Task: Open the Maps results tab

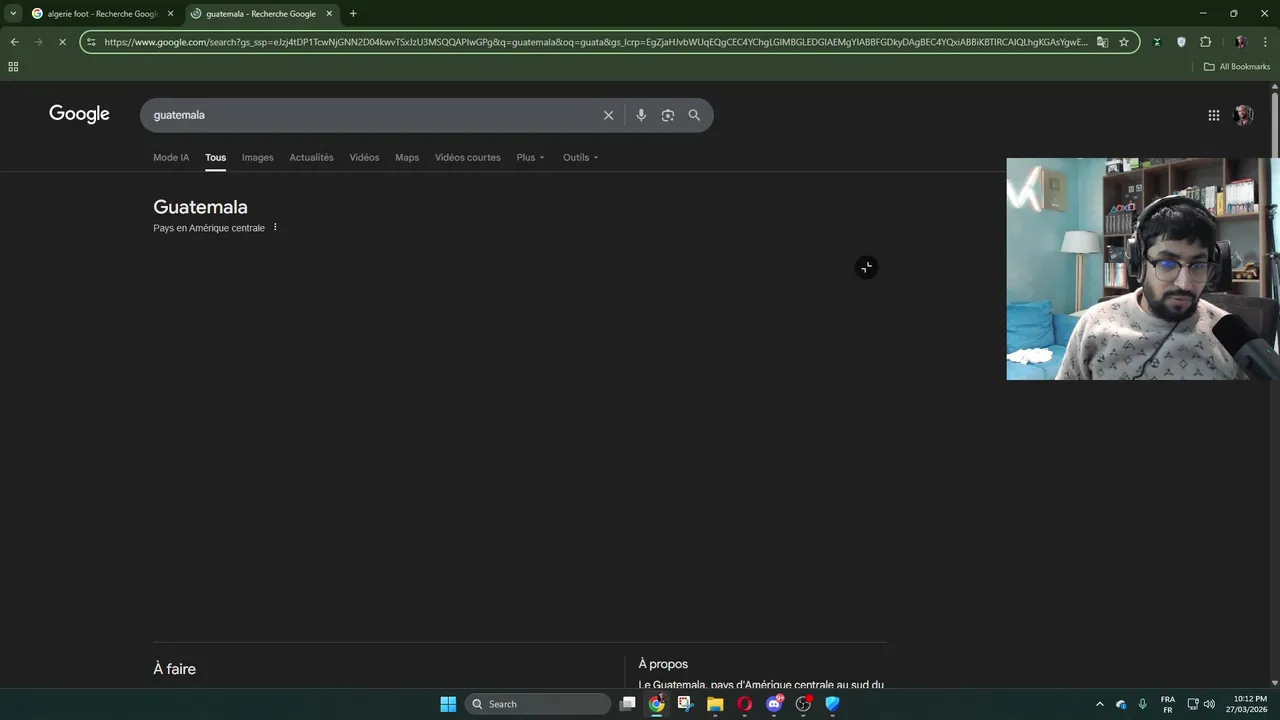Action: [x=407, y=157]
